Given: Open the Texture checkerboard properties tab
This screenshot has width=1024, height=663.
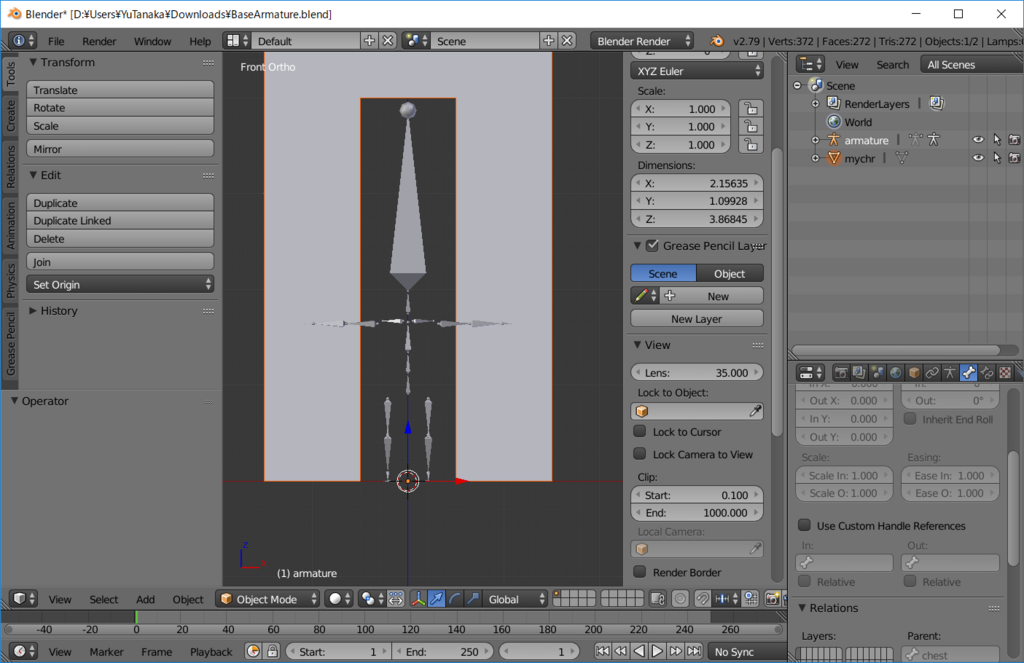Looking at the screenshot, I should point(1005,373).
